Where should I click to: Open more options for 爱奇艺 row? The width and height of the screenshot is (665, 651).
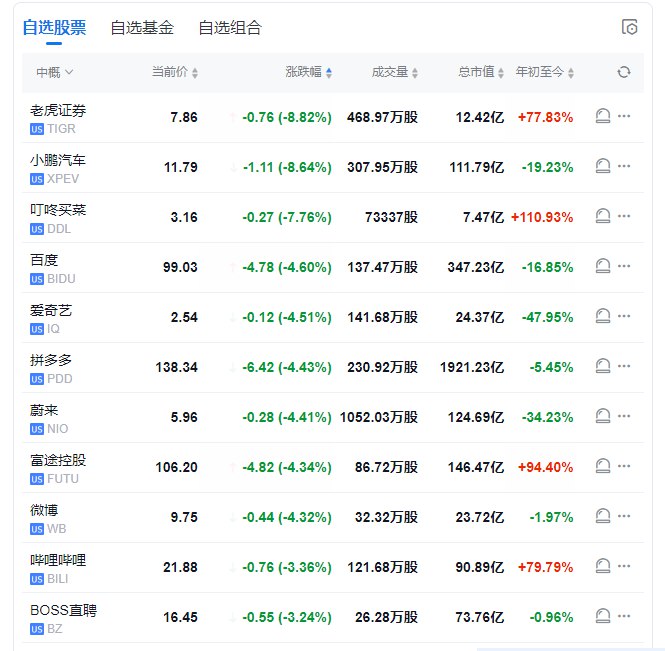[624, 316]
